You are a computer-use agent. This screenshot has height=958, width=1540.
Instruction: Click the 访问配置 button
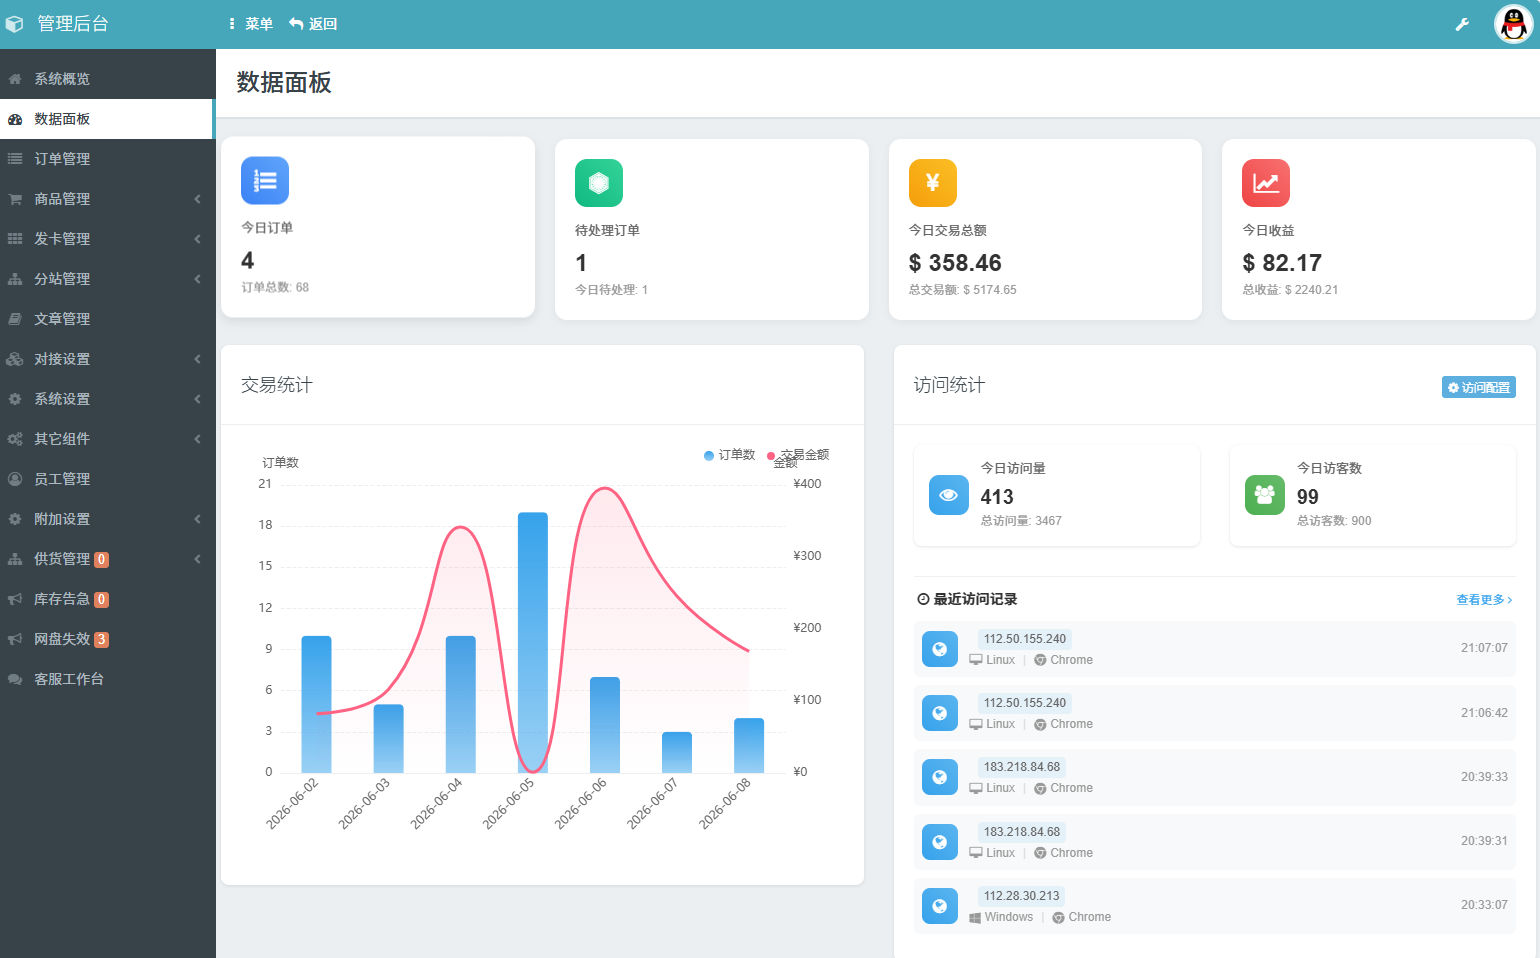(1479, 387)
